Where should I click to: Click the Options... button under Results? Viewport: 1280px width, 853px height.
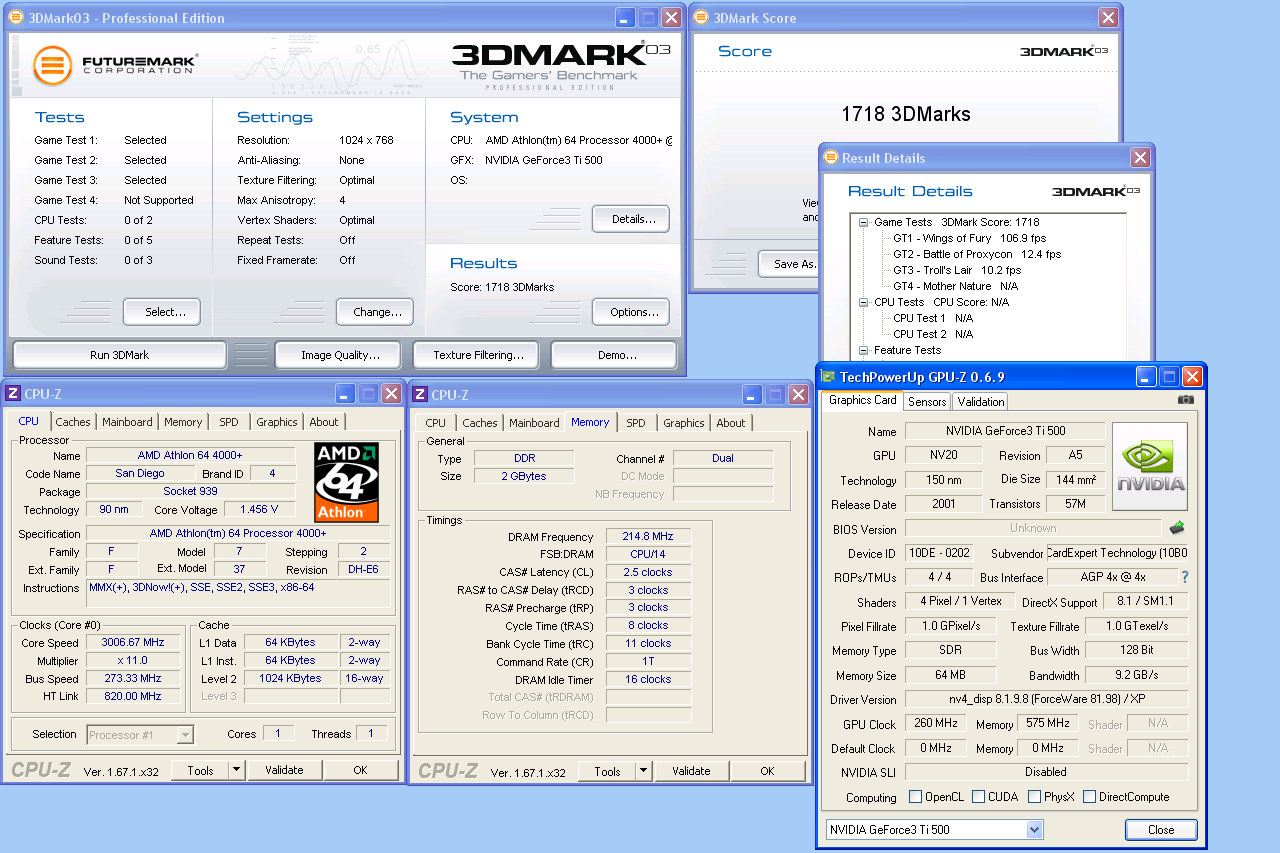coord(631,312)
